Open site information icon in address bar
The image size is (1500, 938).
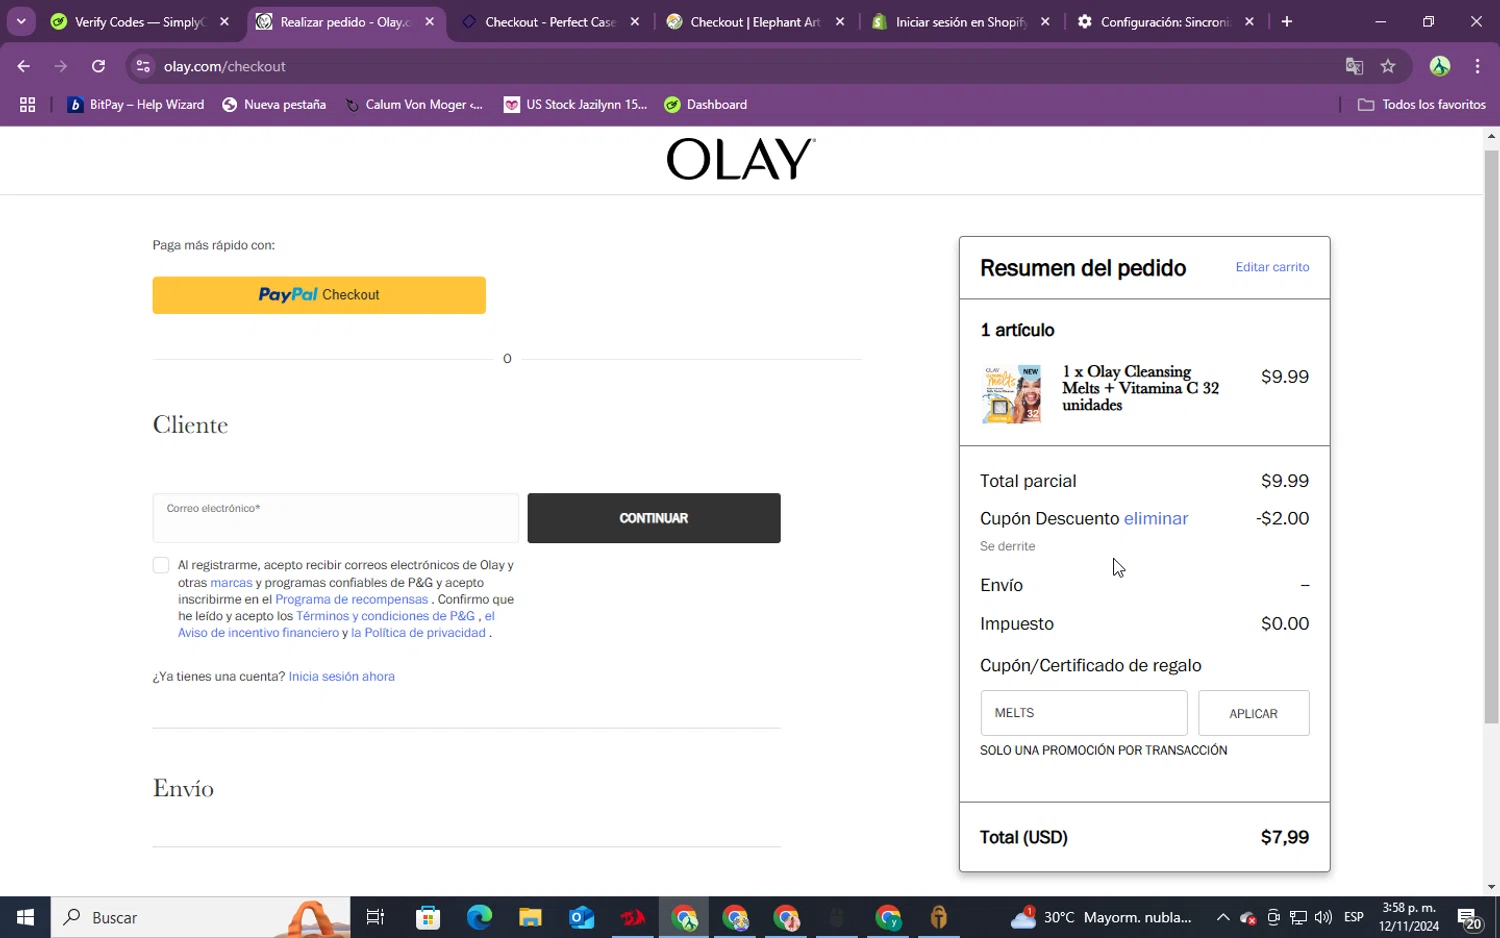pyautogui.click(x=143, y=66)
